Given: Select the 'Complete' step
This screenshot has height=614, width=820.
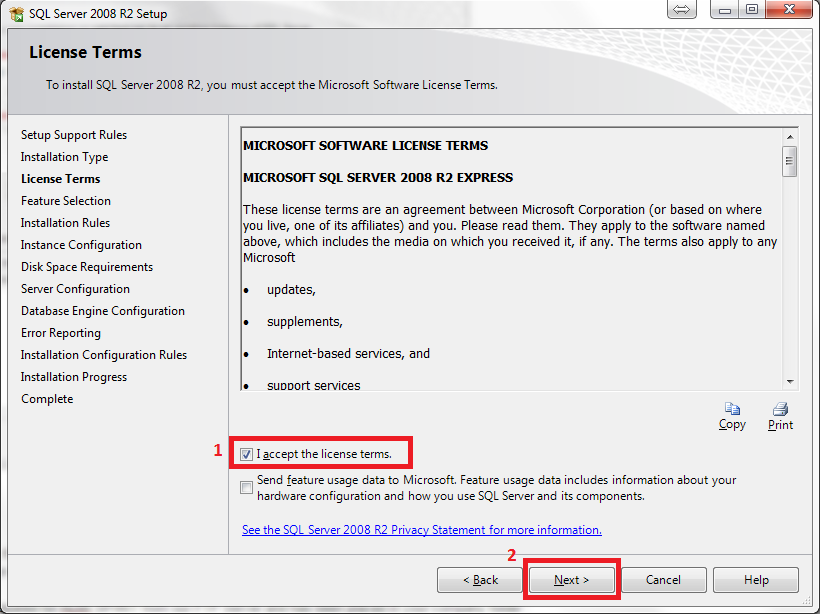Looking at the screenshot, I should pos(47,399).
